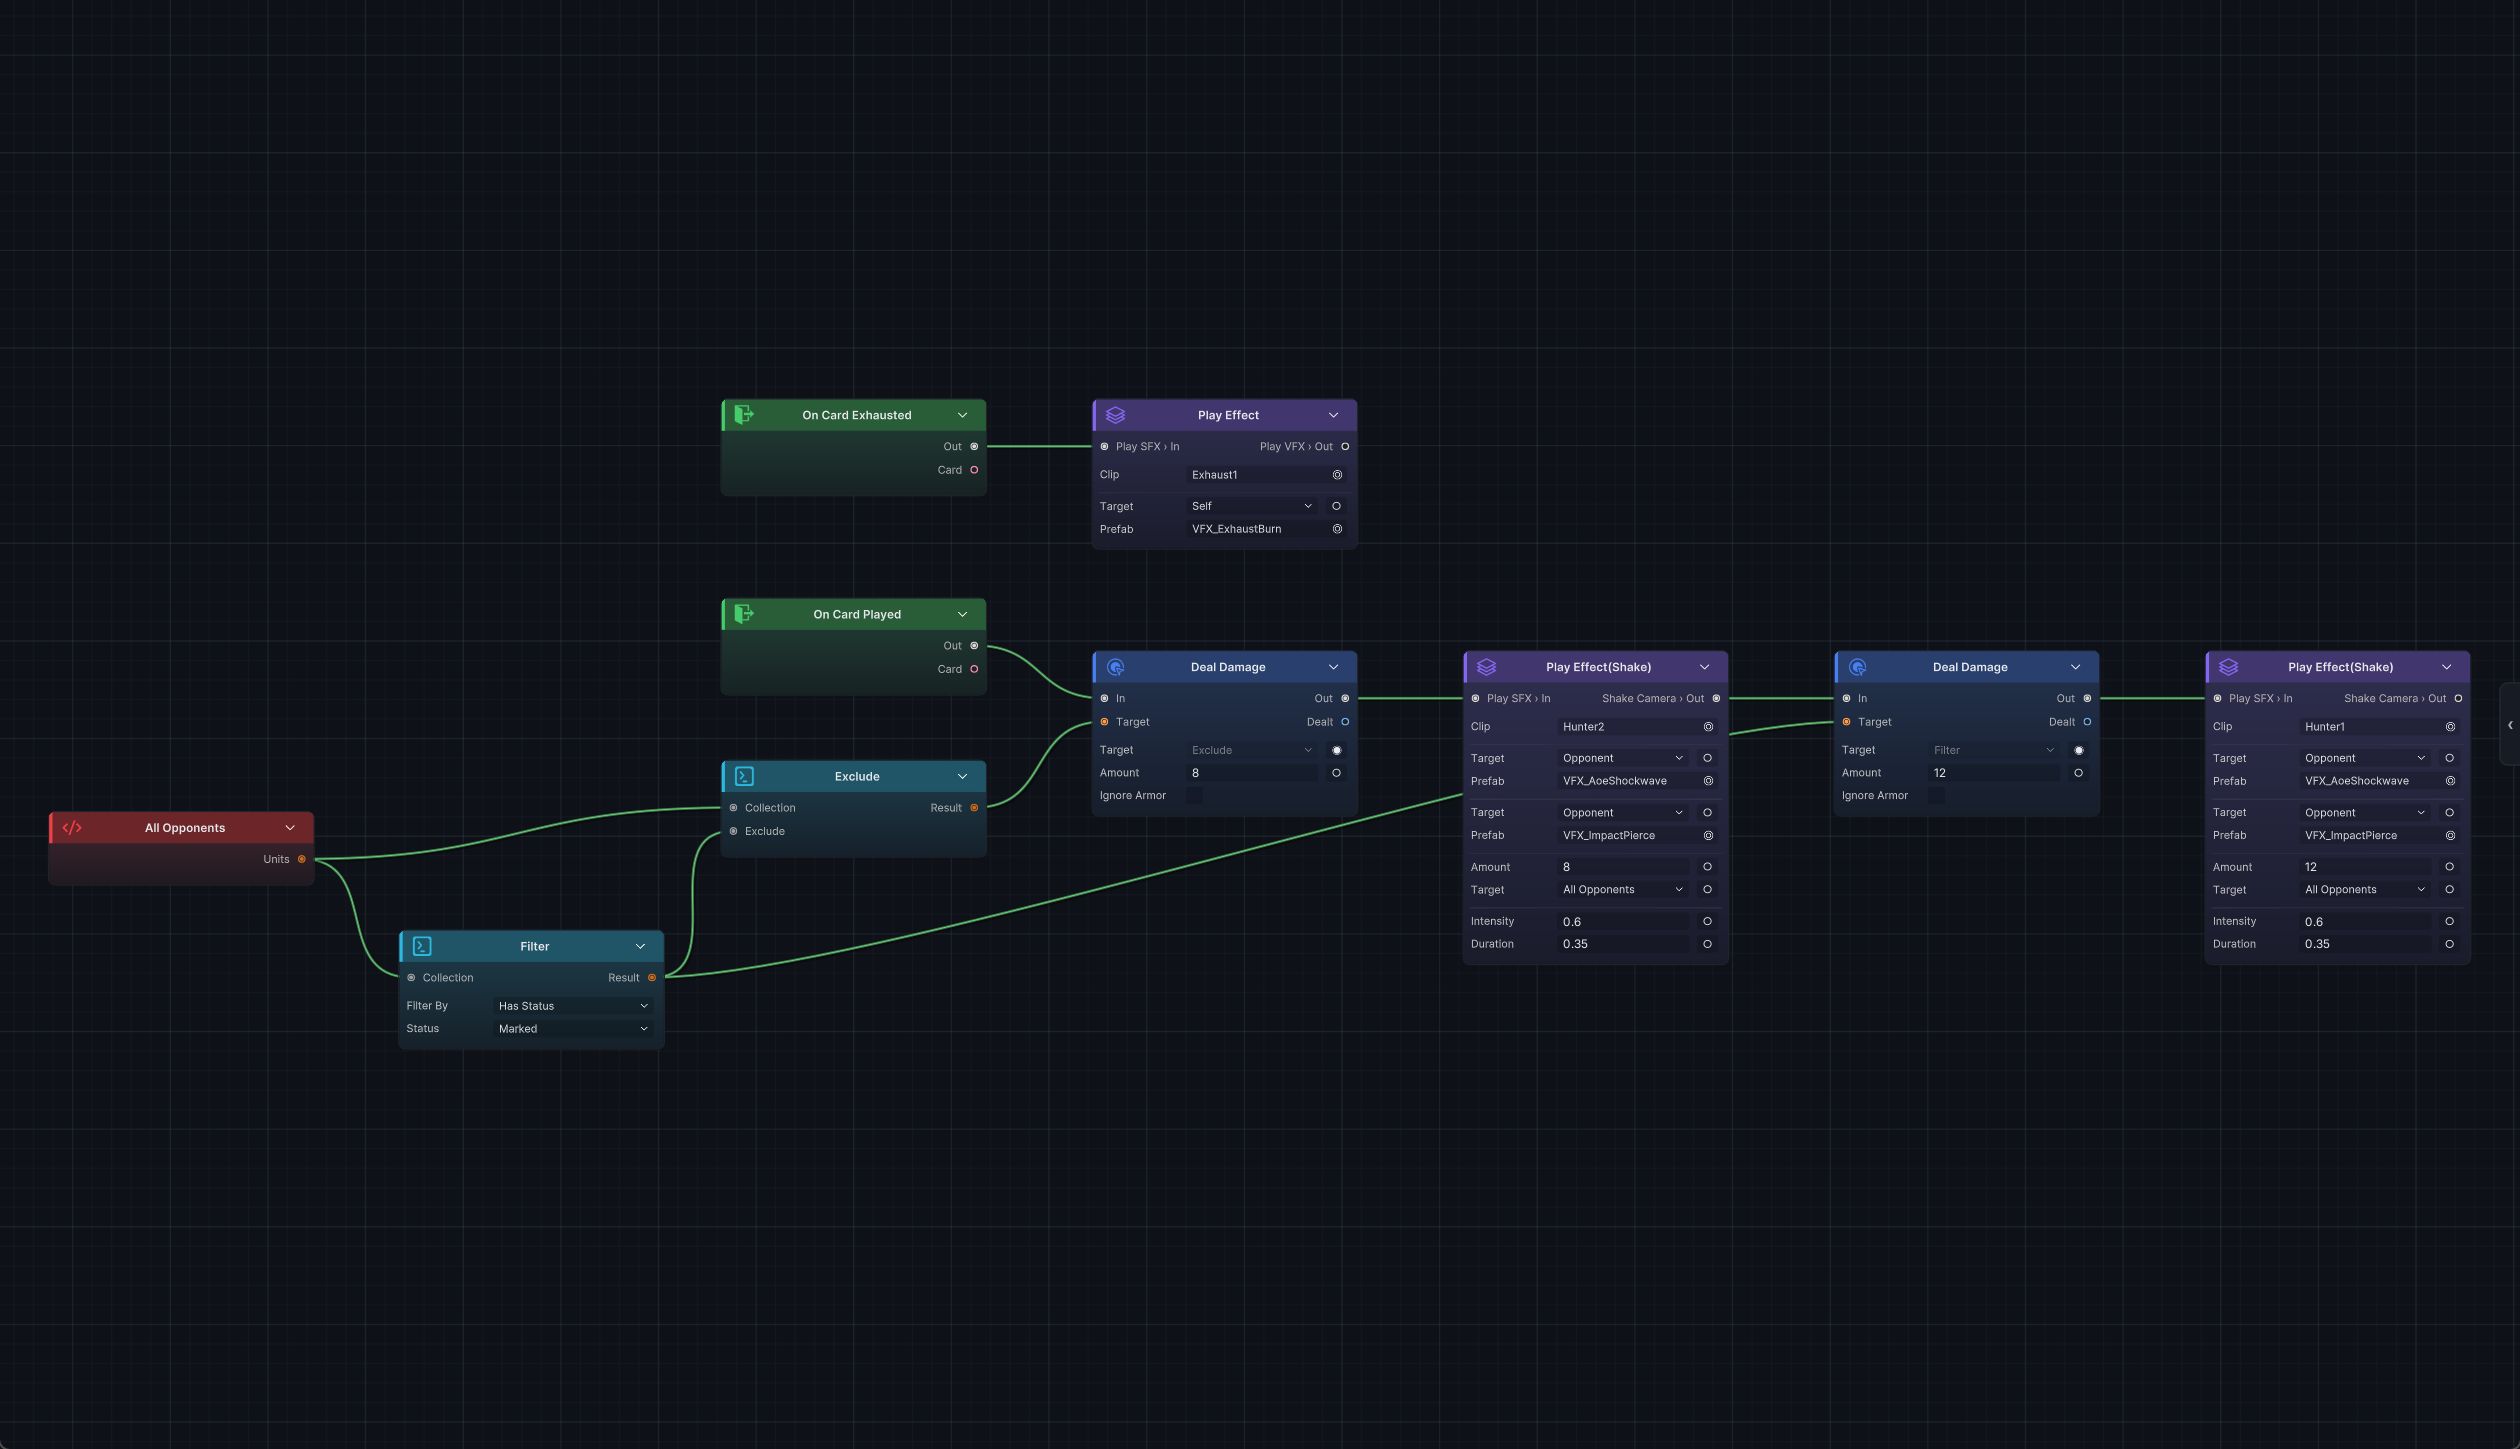Toggle Ignore Armor on the Amount 12 Deal Damage node
This screenshot has height=1449, width=2520.
click(x=1936, y=796)
